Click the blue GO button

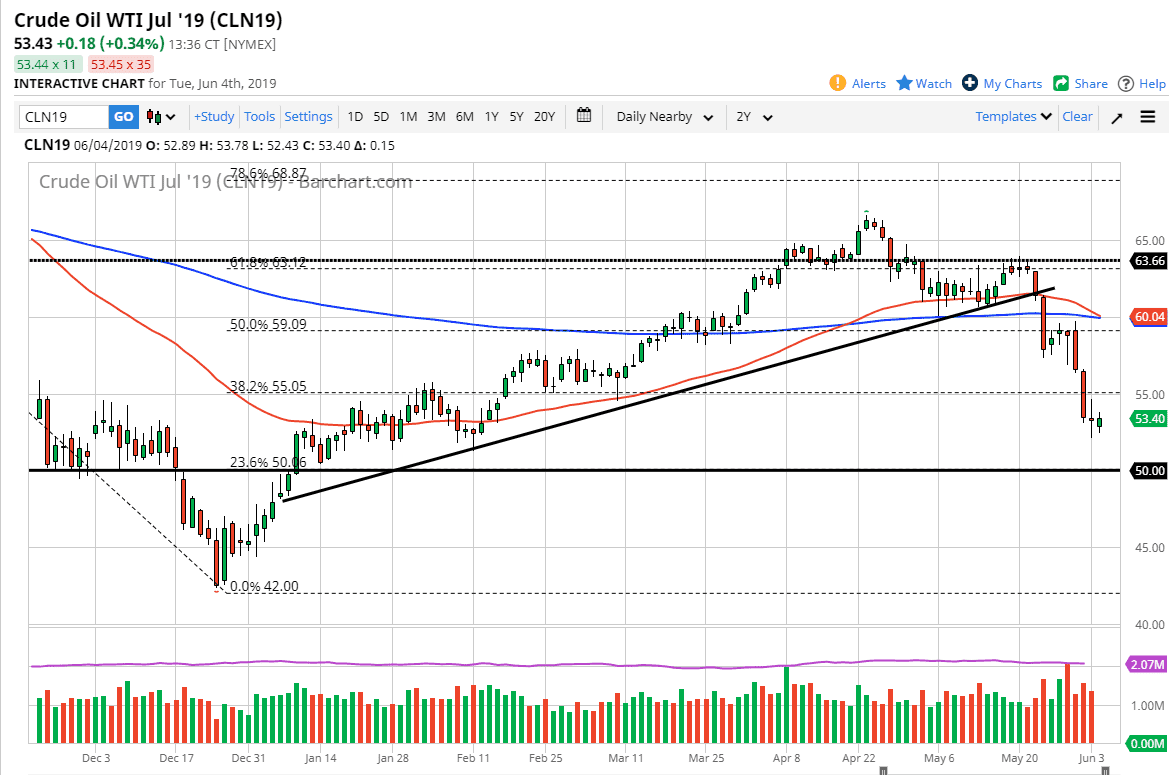click(x=123, y=117)
